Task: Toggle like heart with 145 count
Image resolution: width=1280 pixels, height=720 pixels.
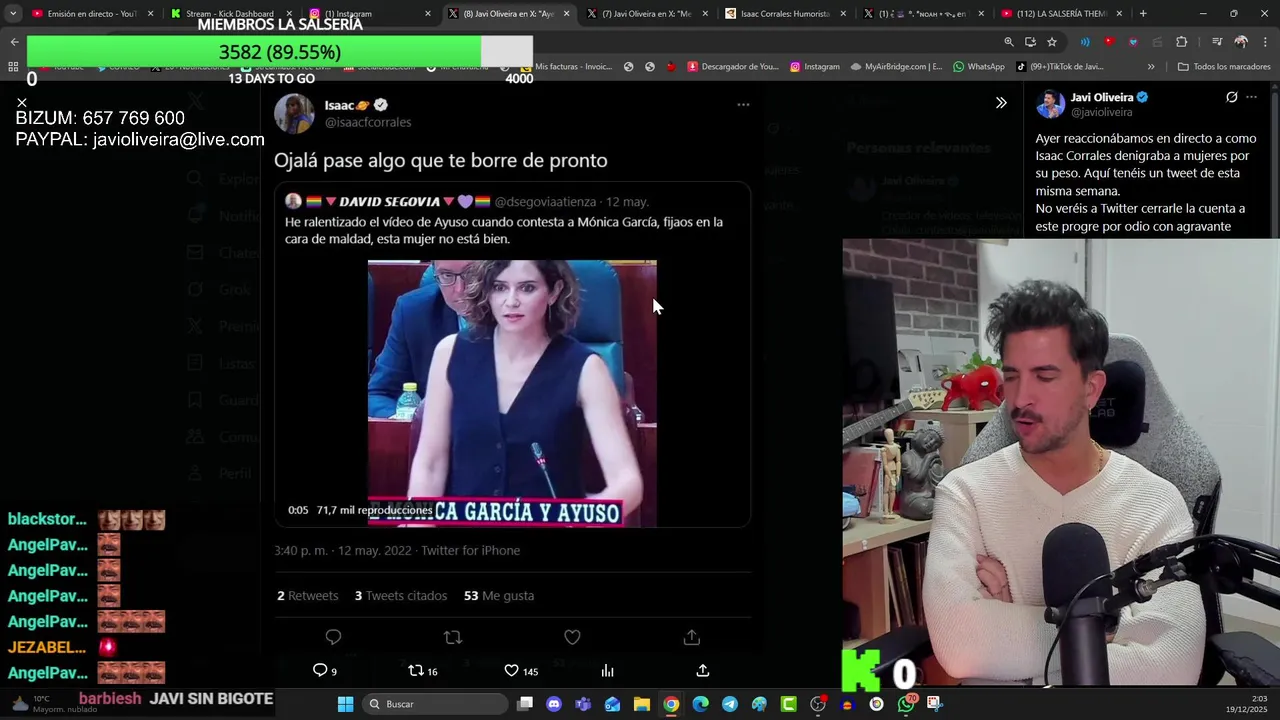Action: 521,671
